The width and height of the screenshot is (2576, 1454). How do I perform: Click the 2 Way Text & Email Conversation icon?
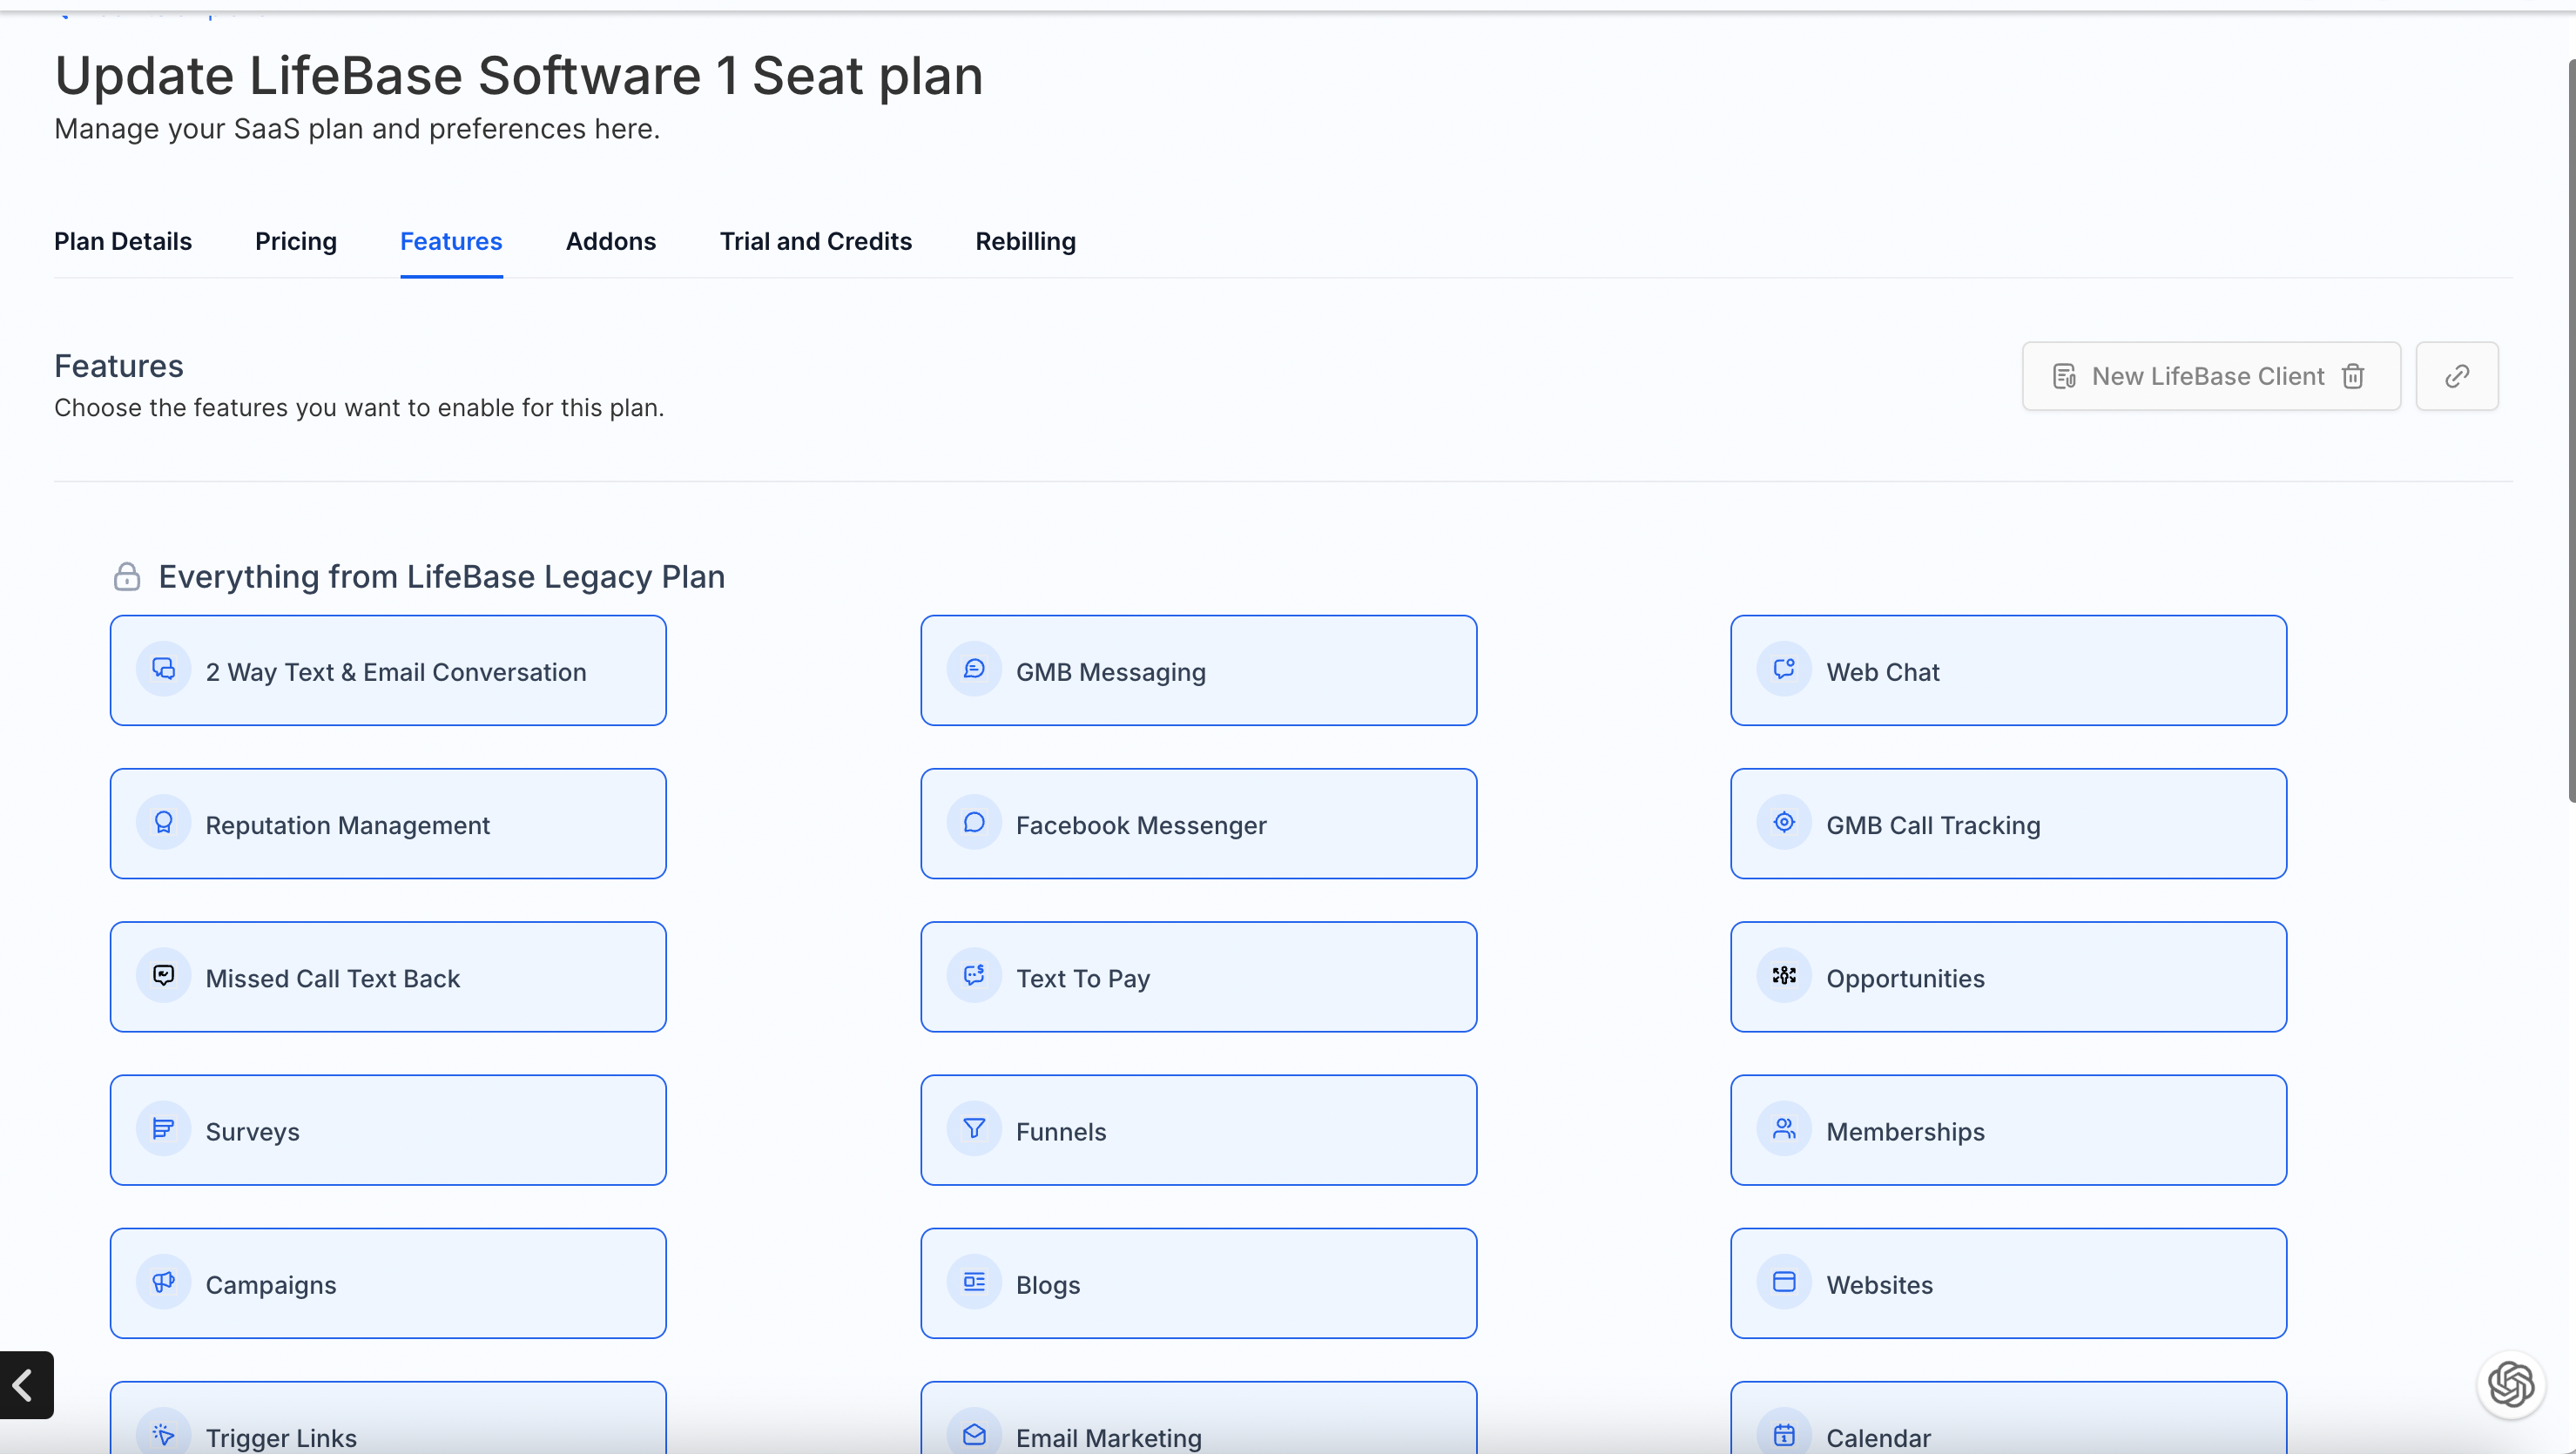coord(164,669)
